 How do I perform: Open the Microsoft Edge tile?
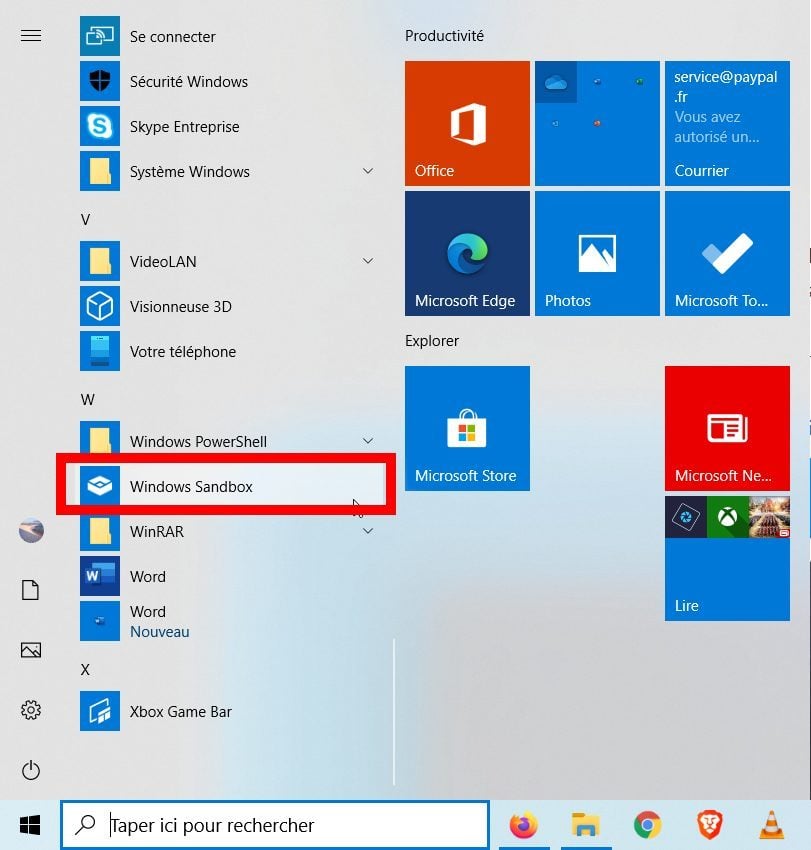click(467, 253)
